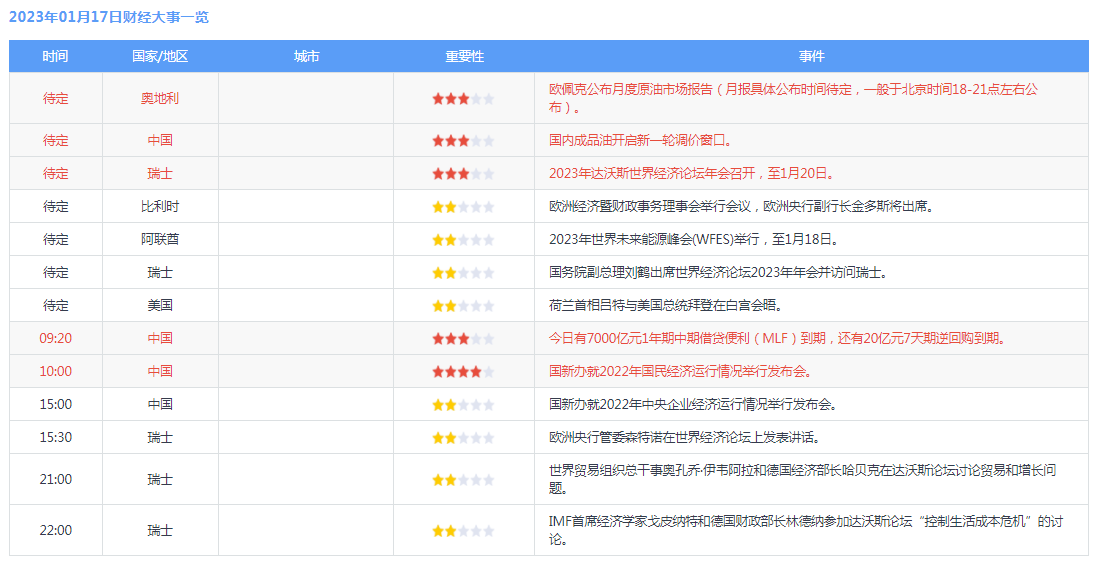The height and width of the screenshot is (576, 1099).
Task: Click the star rating in the 阿联酋 row
Action: click(463, 240)
